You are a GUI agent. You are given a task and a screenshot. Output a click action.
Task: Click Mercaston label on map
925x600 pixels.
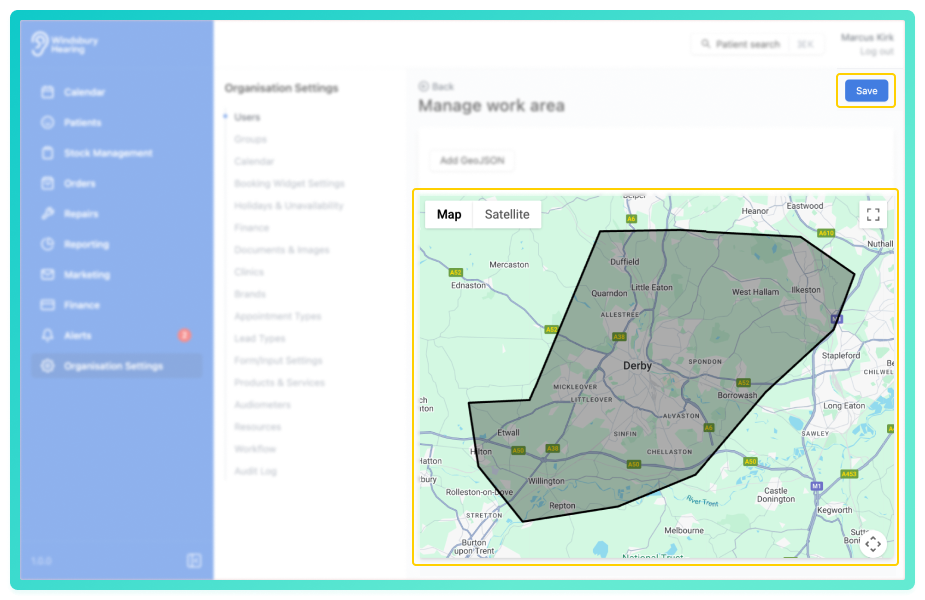(x=509, y=264)
